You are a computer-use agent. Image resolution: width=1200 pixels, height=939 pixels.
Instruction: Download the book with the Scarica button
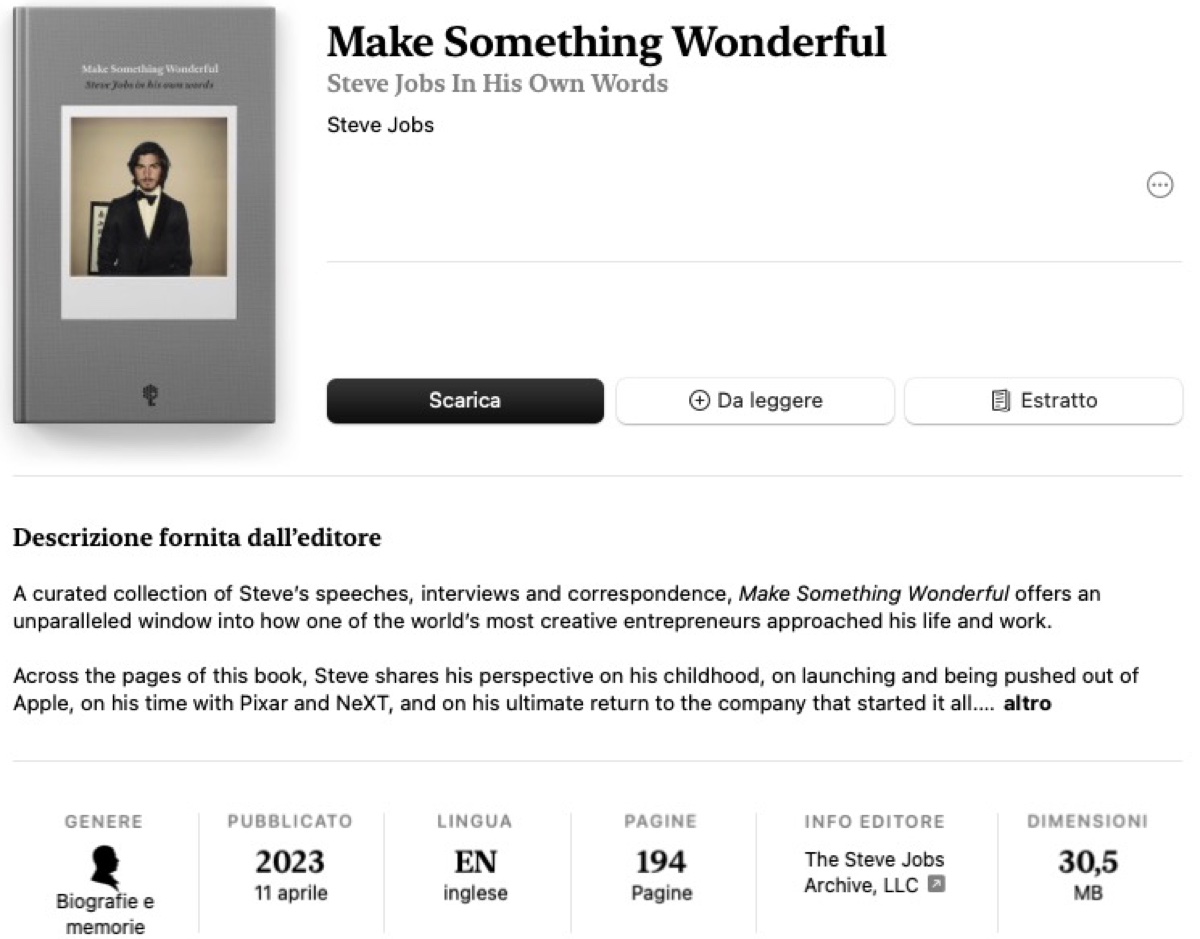(x=465, y=401)
